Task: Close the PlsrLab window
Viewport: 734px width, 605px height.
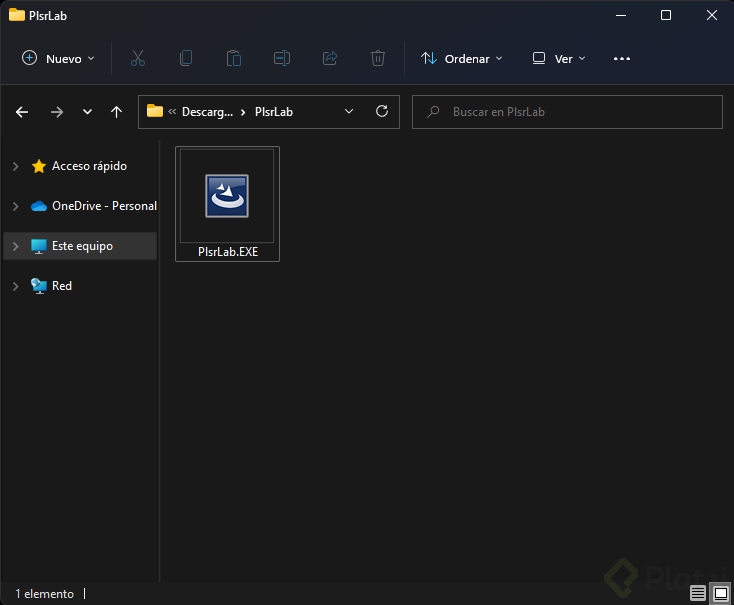Action: point(712,15)
